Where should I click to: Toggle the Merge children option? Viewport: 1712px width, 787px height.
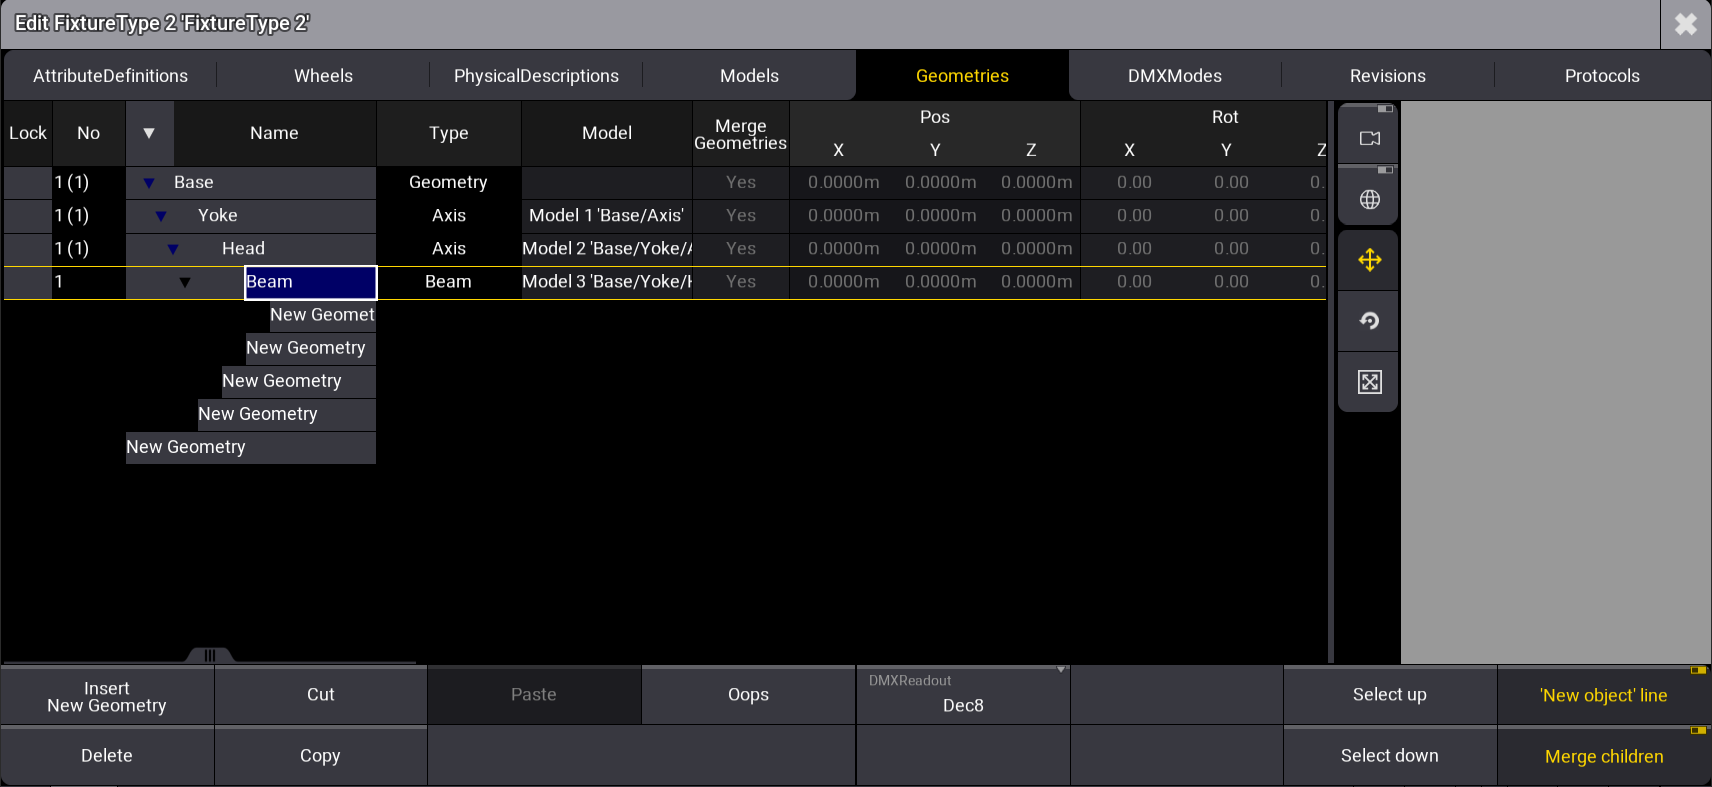pyautogui.click(x=1603, y=757)
